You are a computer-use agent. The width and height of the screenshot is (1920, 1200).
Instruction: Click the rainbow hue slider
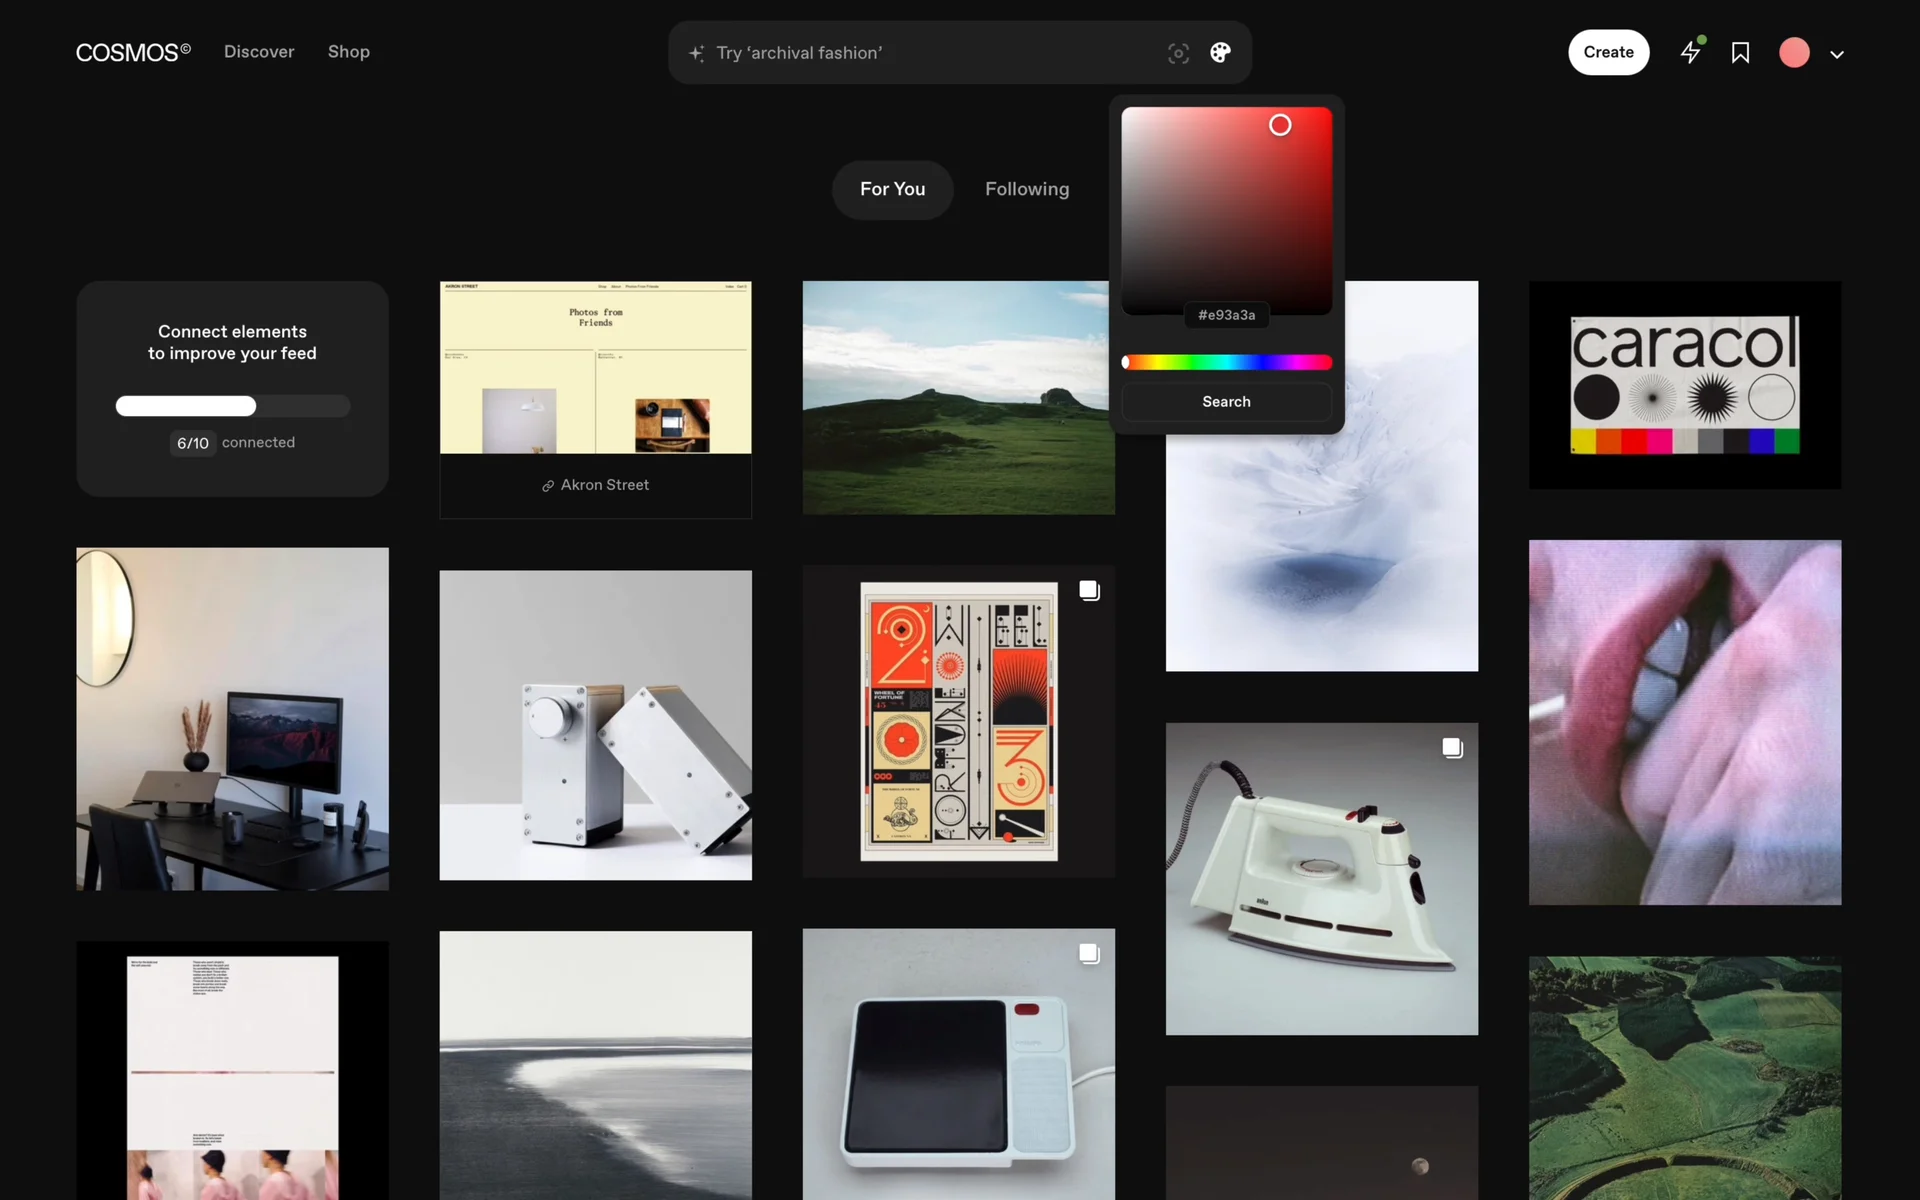(1226, 362)
